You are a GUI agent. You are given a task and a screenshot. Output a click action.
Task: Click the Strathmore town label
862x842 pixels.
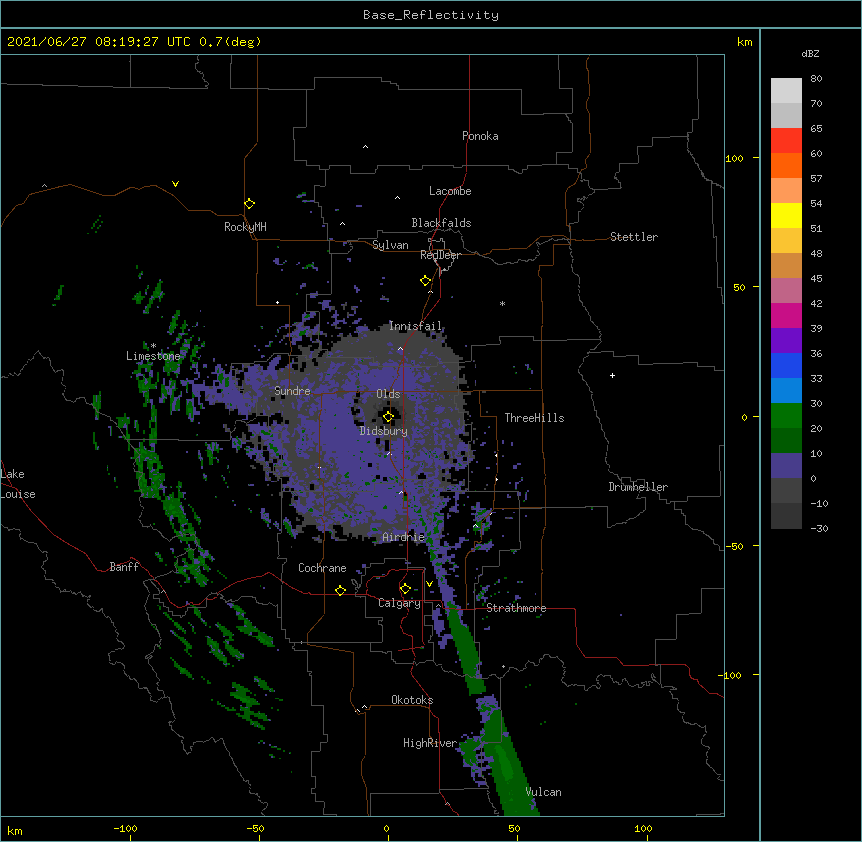[516, 608]
